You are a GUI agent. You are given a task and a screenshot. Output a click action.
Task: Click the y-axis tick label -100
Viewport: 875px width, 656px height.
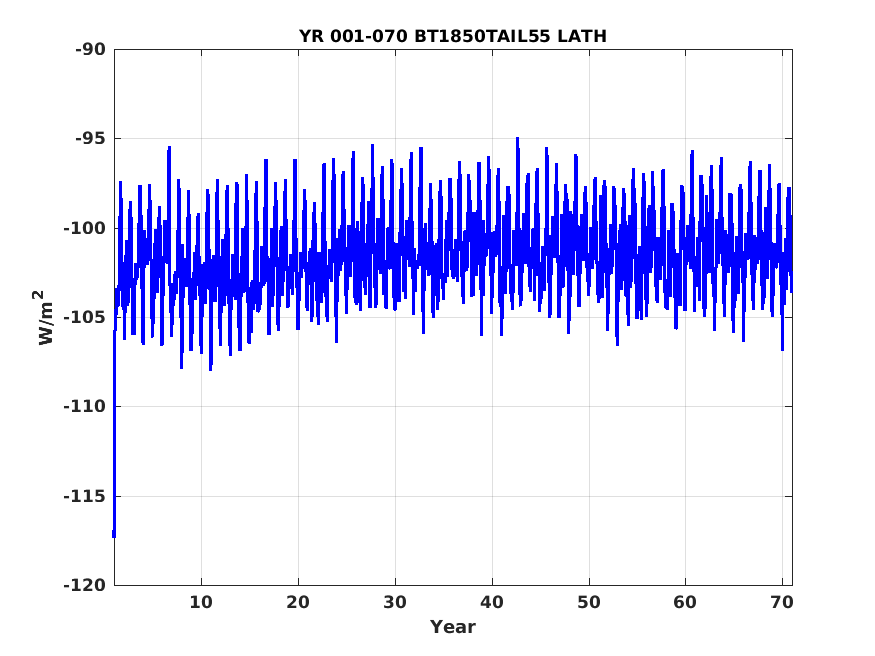(85, 228)
